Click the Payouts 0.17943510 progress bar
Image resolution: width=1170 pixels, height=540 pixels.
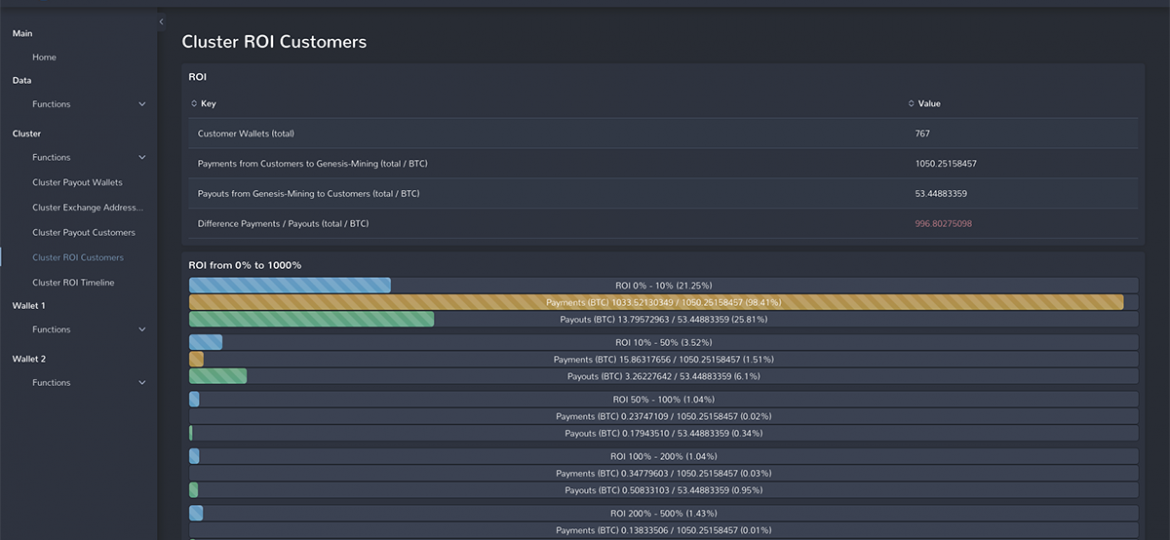[663, 433]
